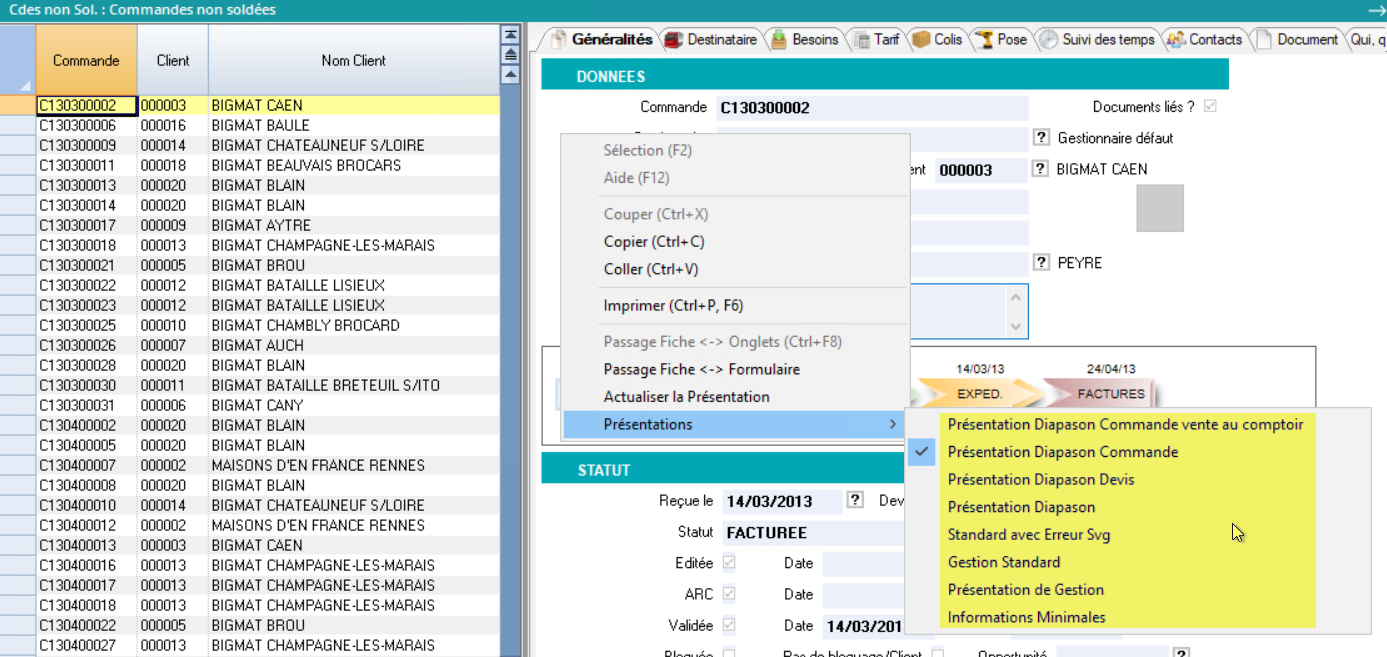Viewport: 1387px width, 657px height.
Task: Click the question-mark lookup beside PEYRE
Action: [1041, 263]
